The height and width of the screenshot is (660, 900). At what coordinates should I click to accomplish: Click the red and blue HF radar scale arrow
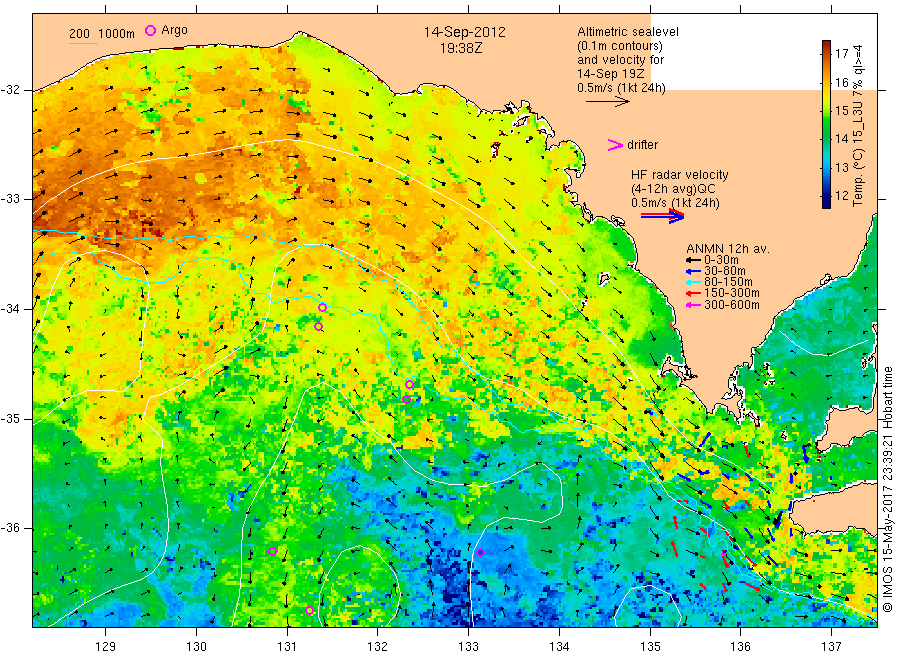pos(662,216)
